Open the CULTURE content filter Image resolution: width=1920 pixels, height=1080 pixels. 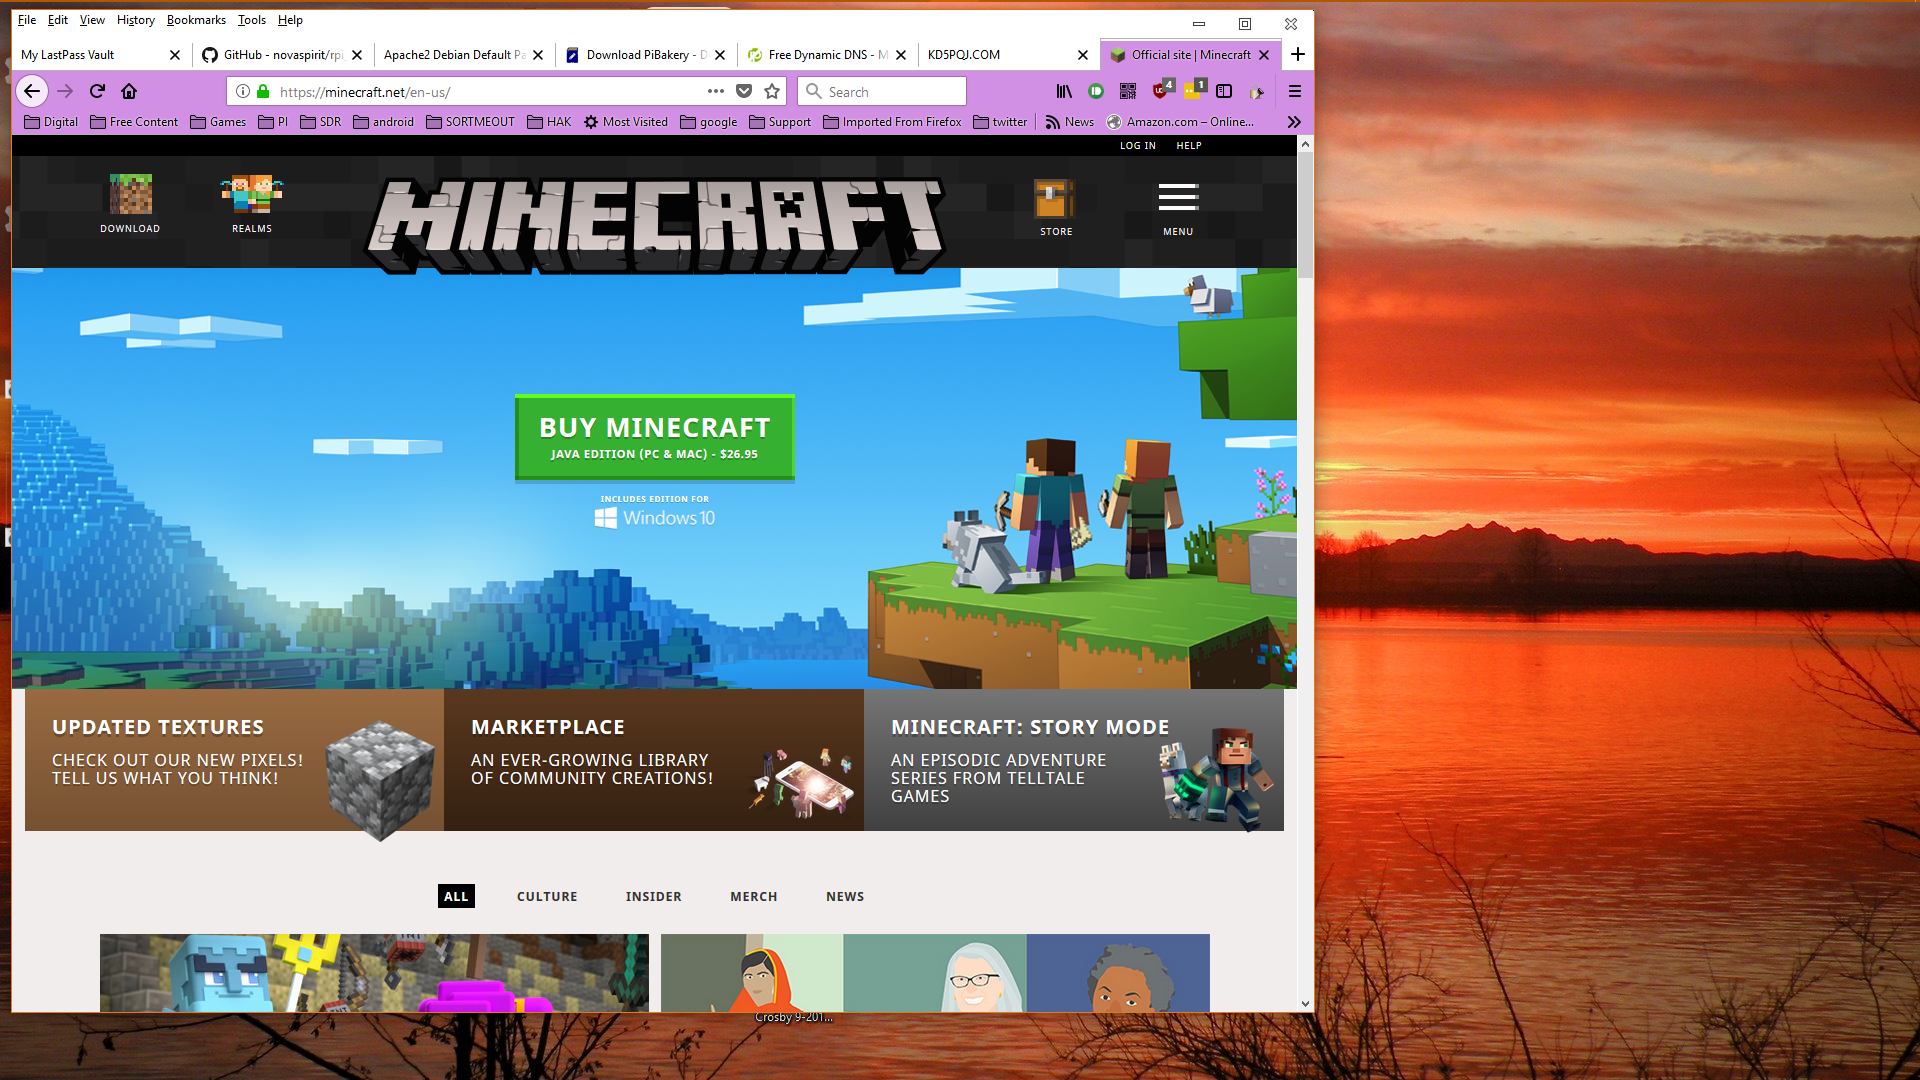coord(546,895)
